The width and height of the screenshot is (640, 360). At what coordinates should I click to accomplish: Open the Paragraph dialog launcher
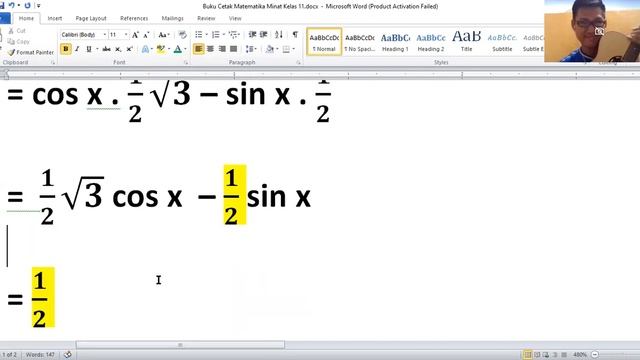[298, 63]
